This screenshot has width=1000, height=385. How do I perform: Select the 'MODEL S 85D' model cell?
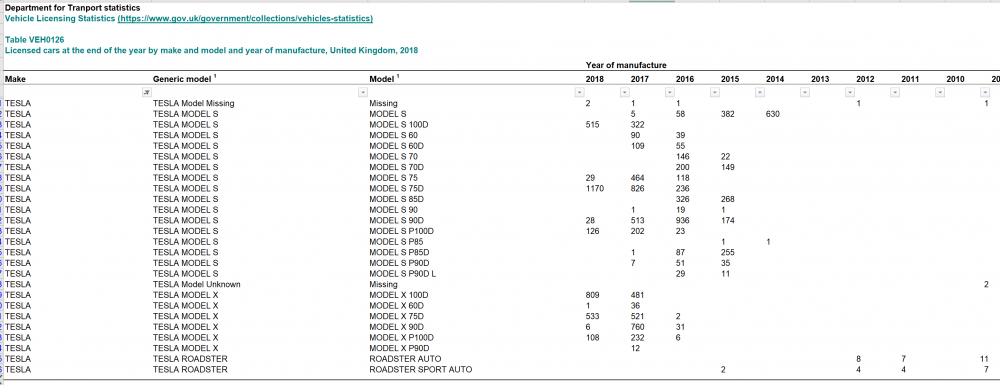tap(396, 199)
